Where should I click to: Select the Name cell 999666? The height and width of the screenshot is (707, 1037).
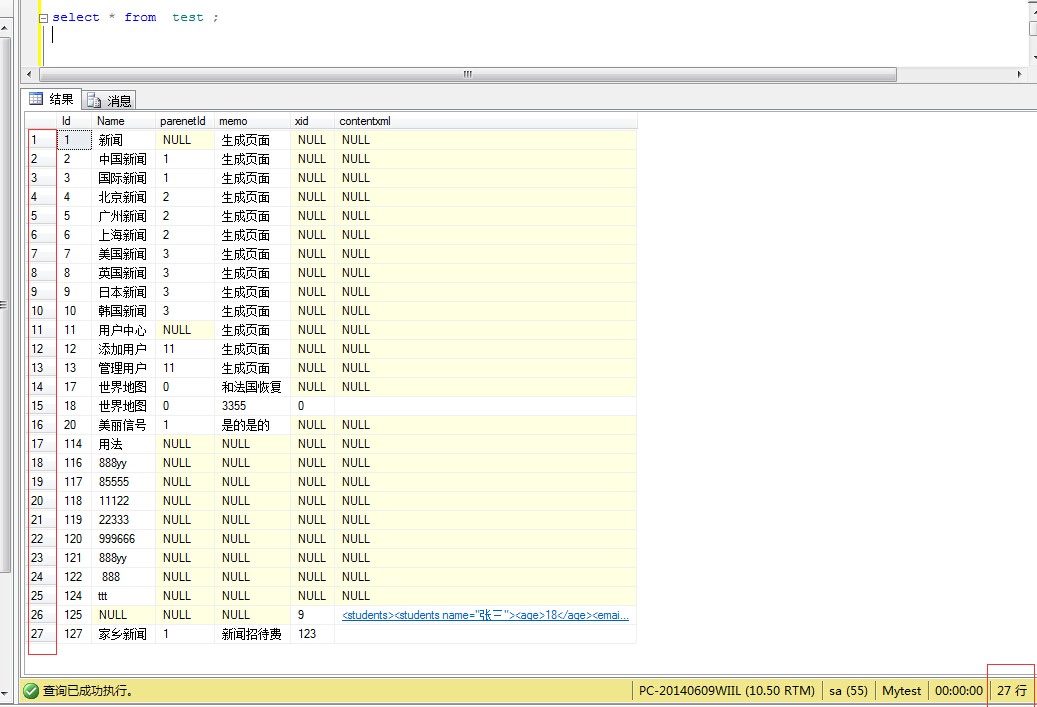pos(123,539)
